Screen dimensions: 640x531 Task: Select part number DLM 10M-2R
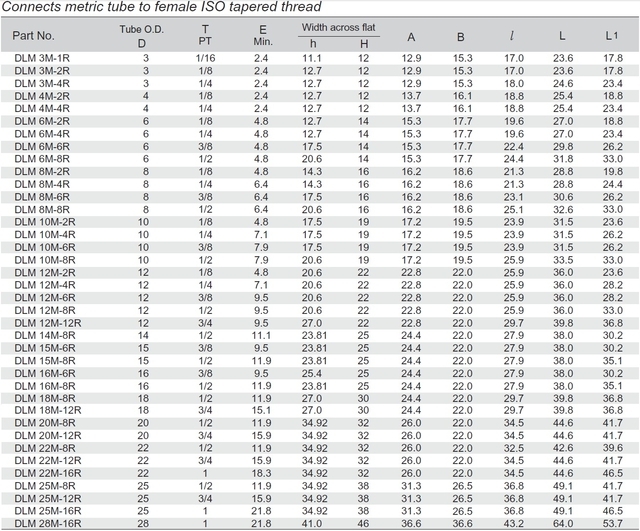pyautogui.click(x=45, y=222)
